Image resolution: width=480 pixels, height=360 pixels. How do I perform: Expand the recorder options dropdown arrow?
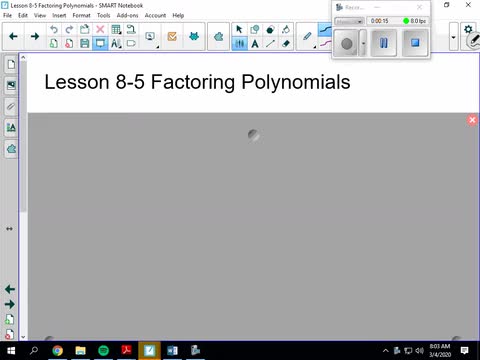click(363, 43)
